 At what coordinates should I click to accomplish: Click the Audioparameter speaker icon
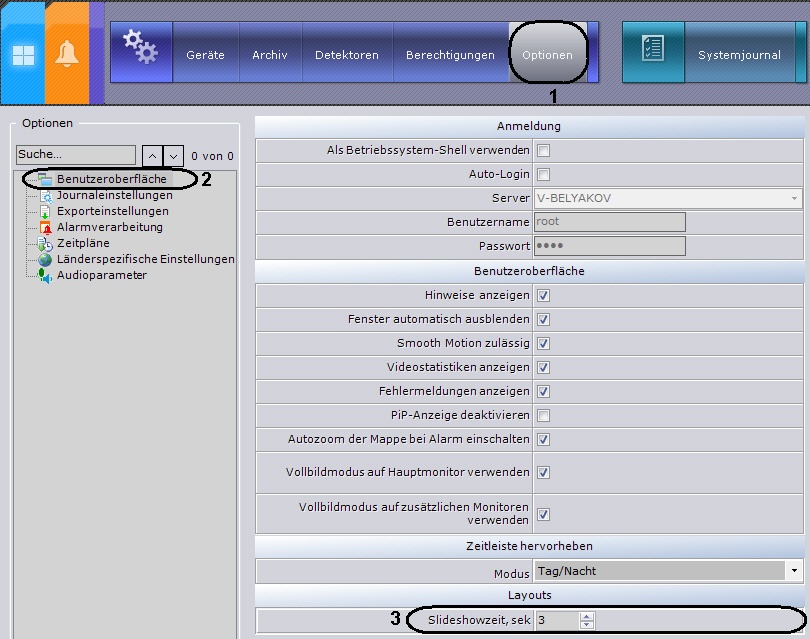pos(45,275)
